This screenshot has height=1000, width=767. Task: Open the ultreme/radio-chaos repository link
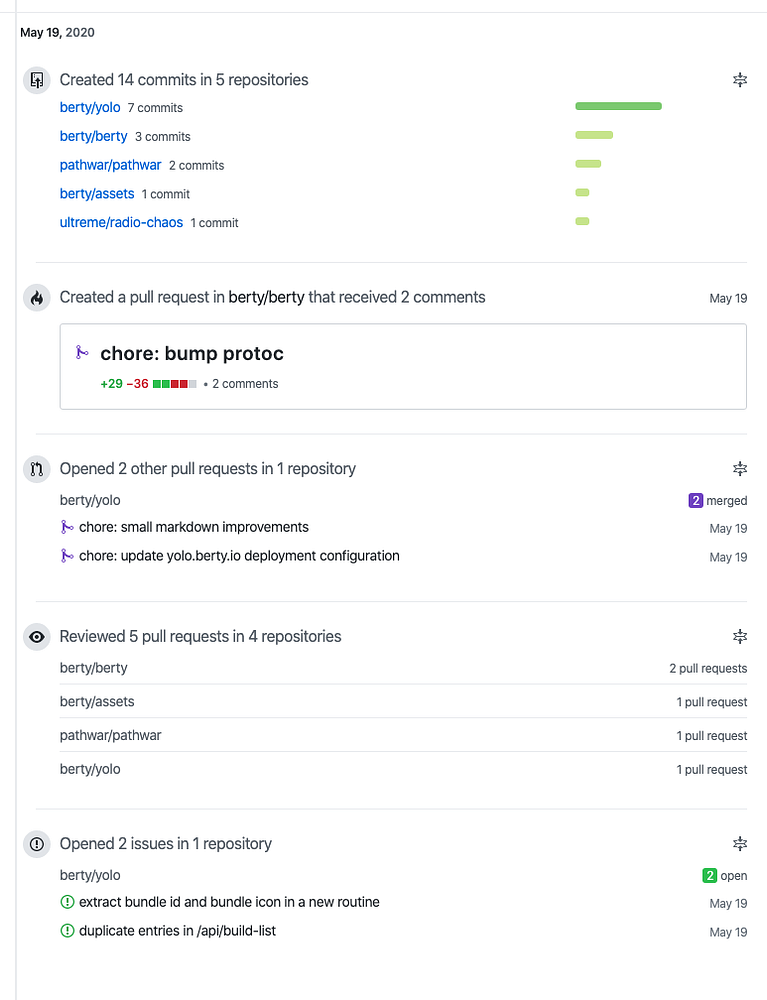click(121, 222)
